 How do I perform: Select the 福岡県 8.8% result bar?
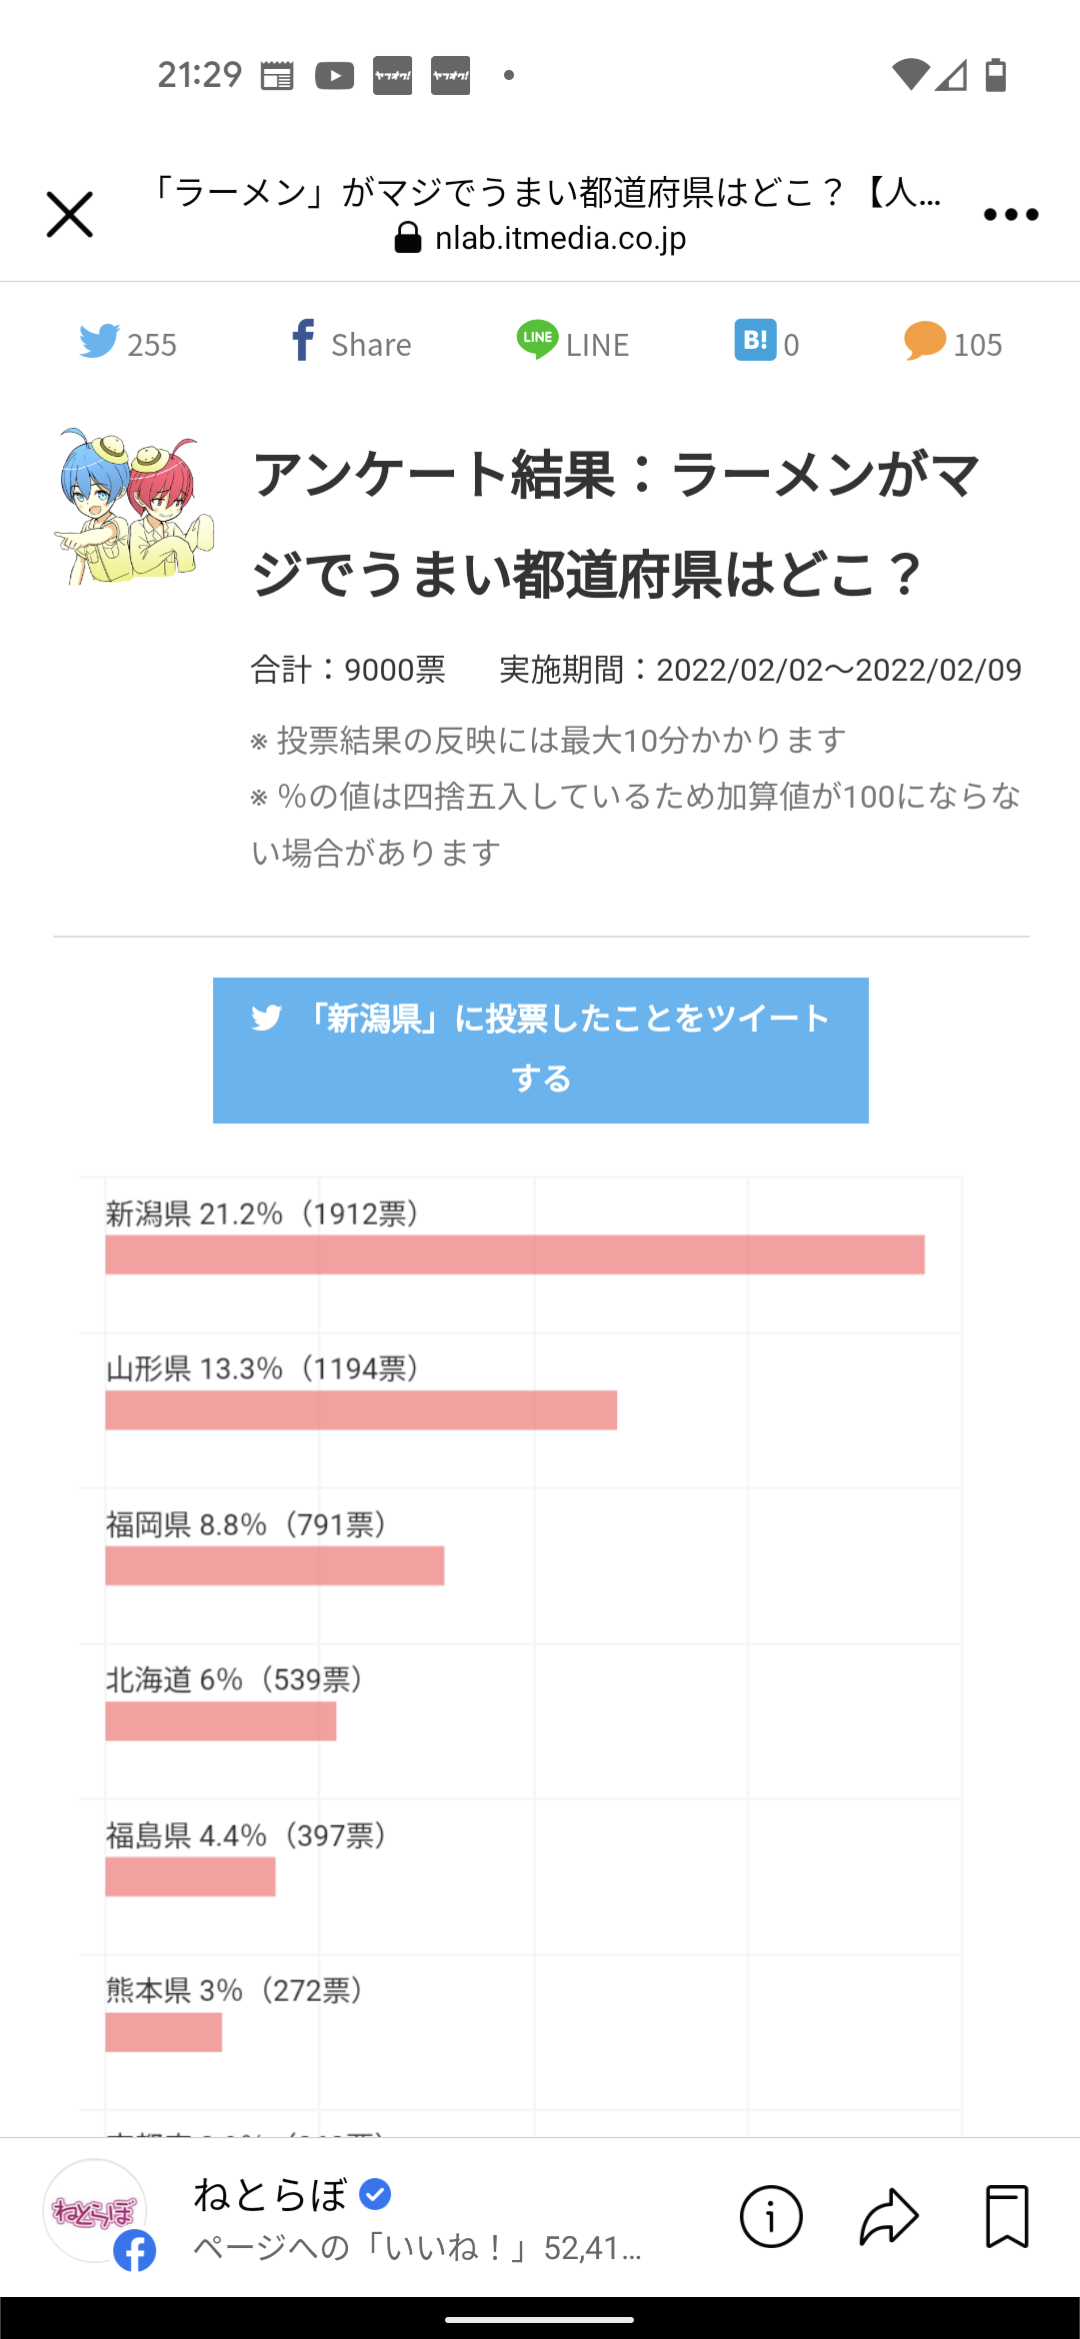(x=275, y=1565)
